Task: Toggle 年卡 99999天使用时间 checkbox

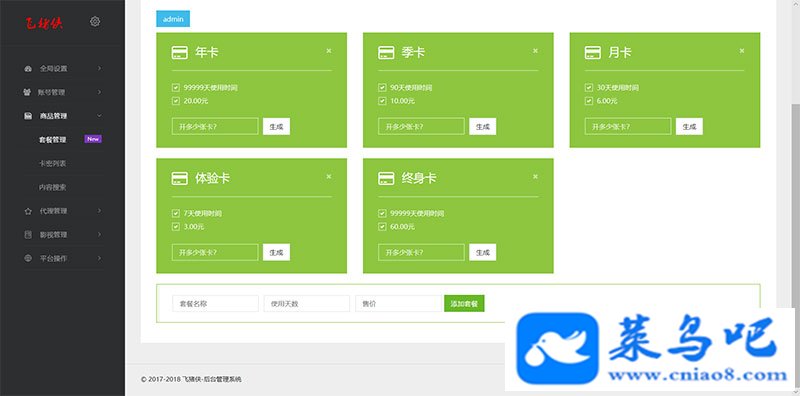Action: (x=176, y=88)
